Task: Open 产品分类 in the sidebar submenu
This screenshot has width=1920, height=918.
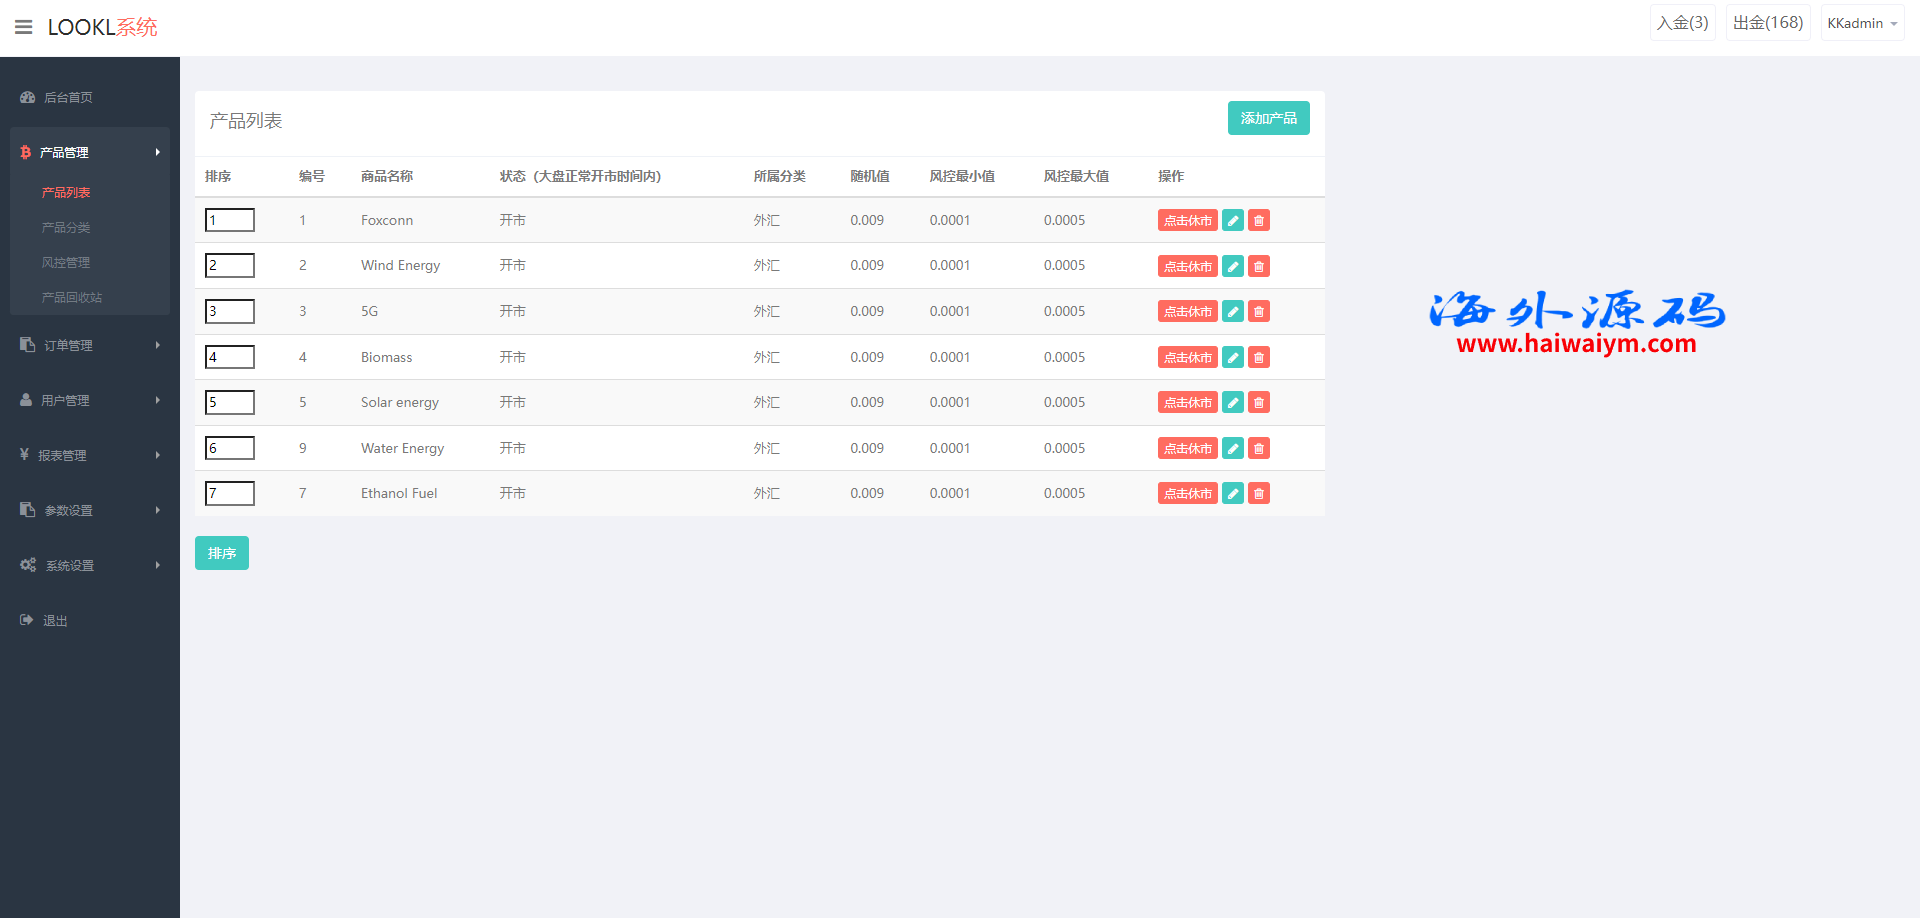Action: (66, 228)
